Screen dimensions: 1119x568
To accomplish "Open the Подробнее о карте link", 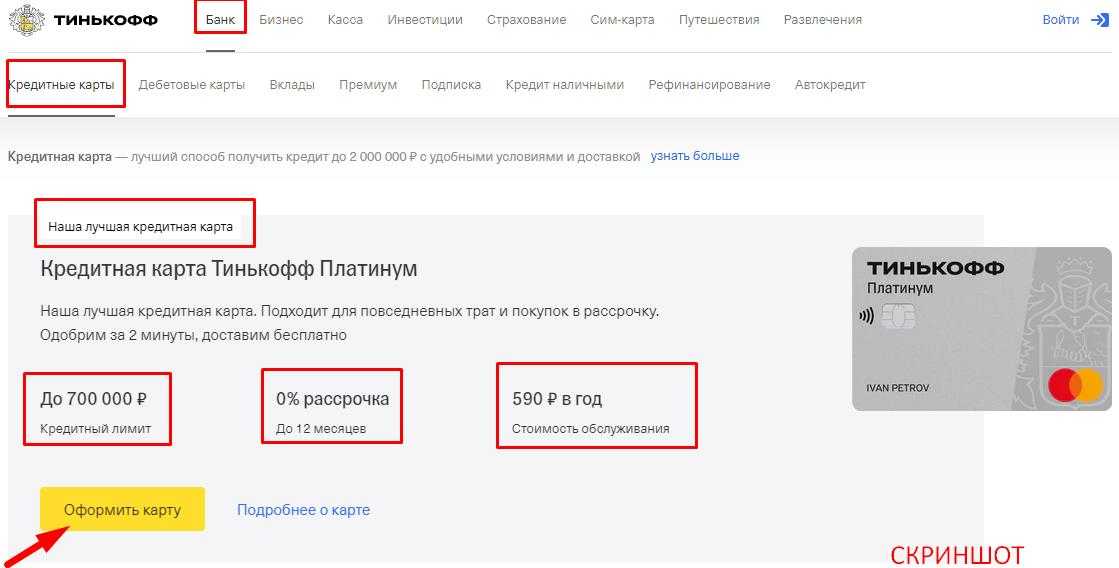I will [x=303, y=510].
